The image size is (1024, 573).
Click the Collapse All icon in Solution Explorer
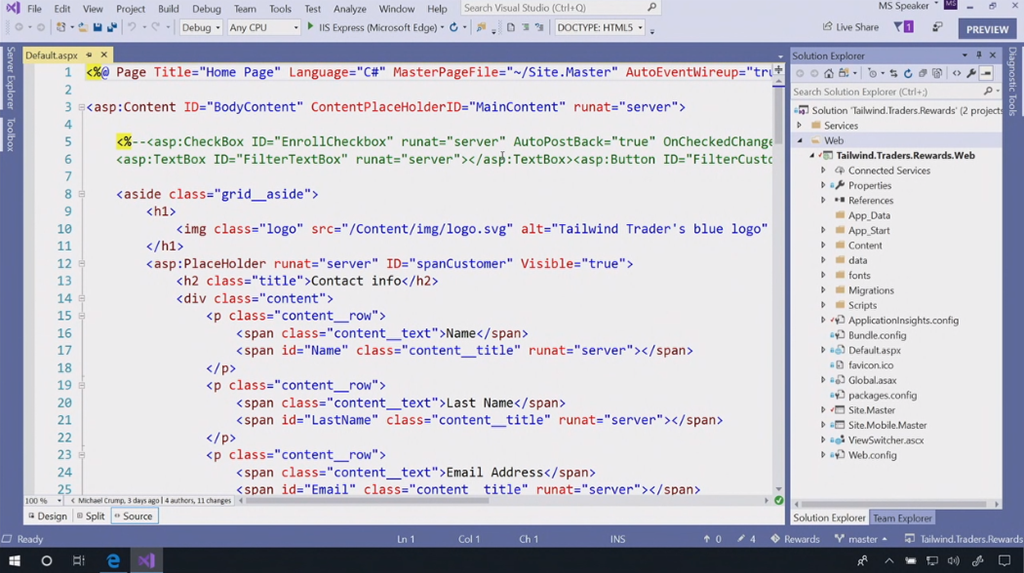[x=922, y=73]
